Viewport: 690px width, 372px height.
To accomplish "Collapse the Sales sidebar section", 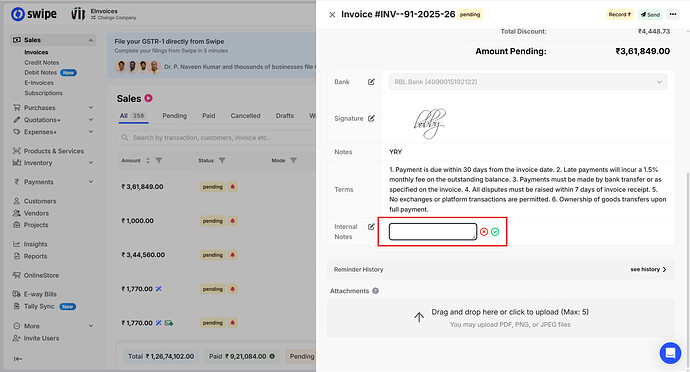I will 91,40.
